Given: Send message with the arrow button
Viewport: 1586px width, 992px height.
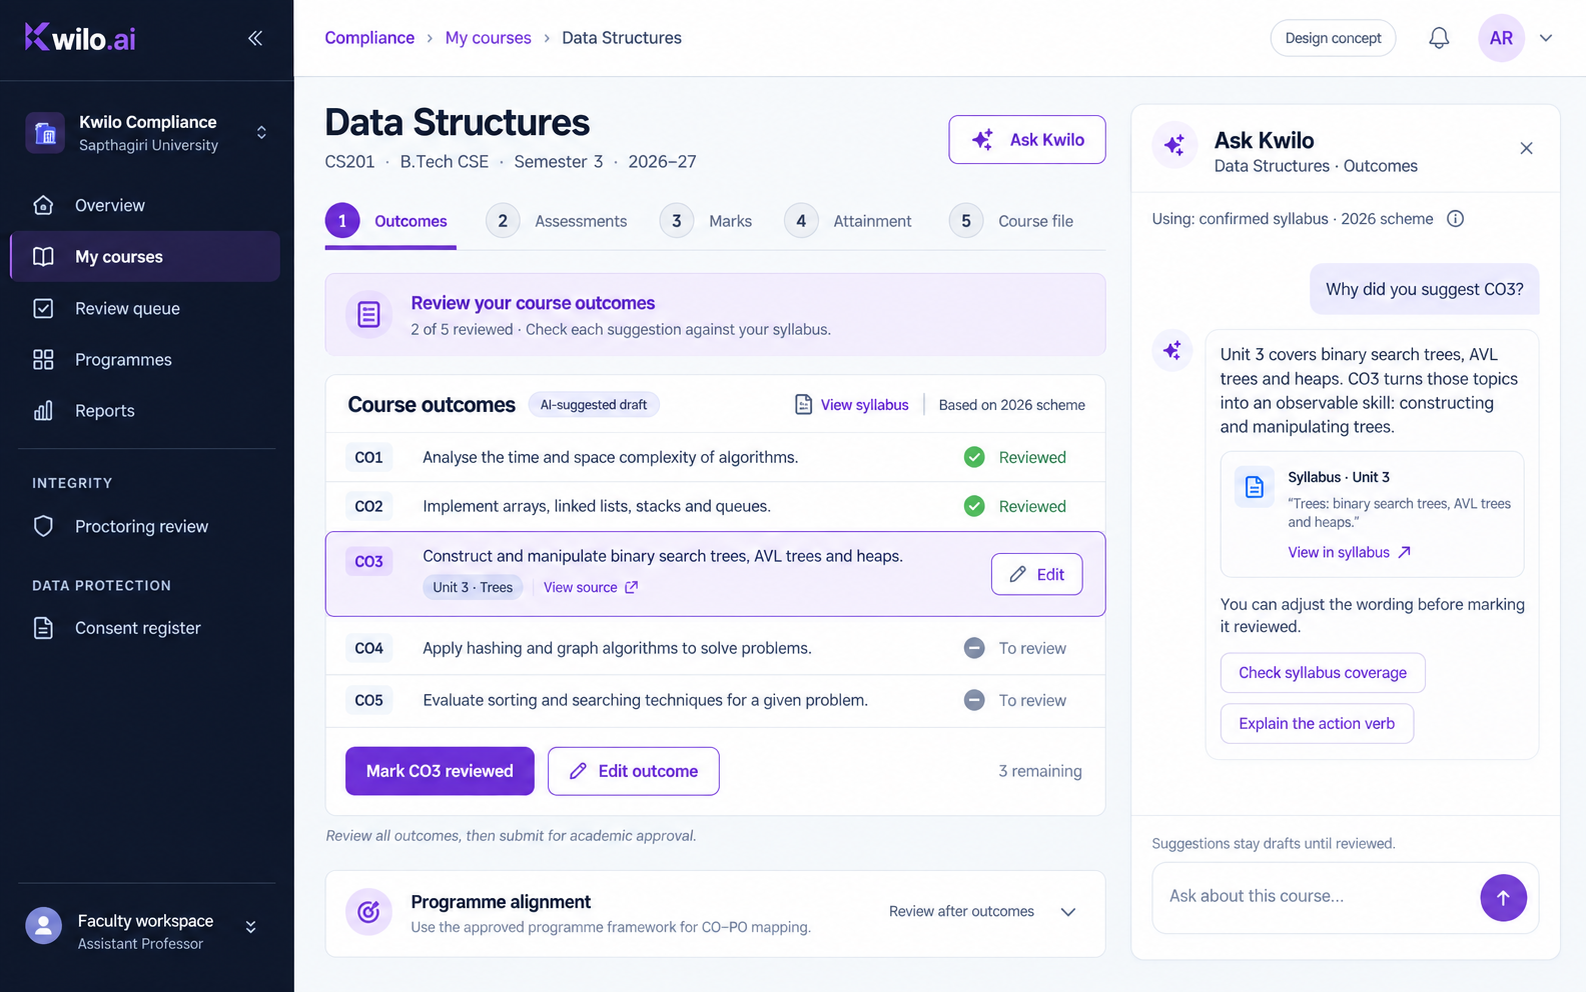Looking at the screenshot, I should [x=1503, y=898].
